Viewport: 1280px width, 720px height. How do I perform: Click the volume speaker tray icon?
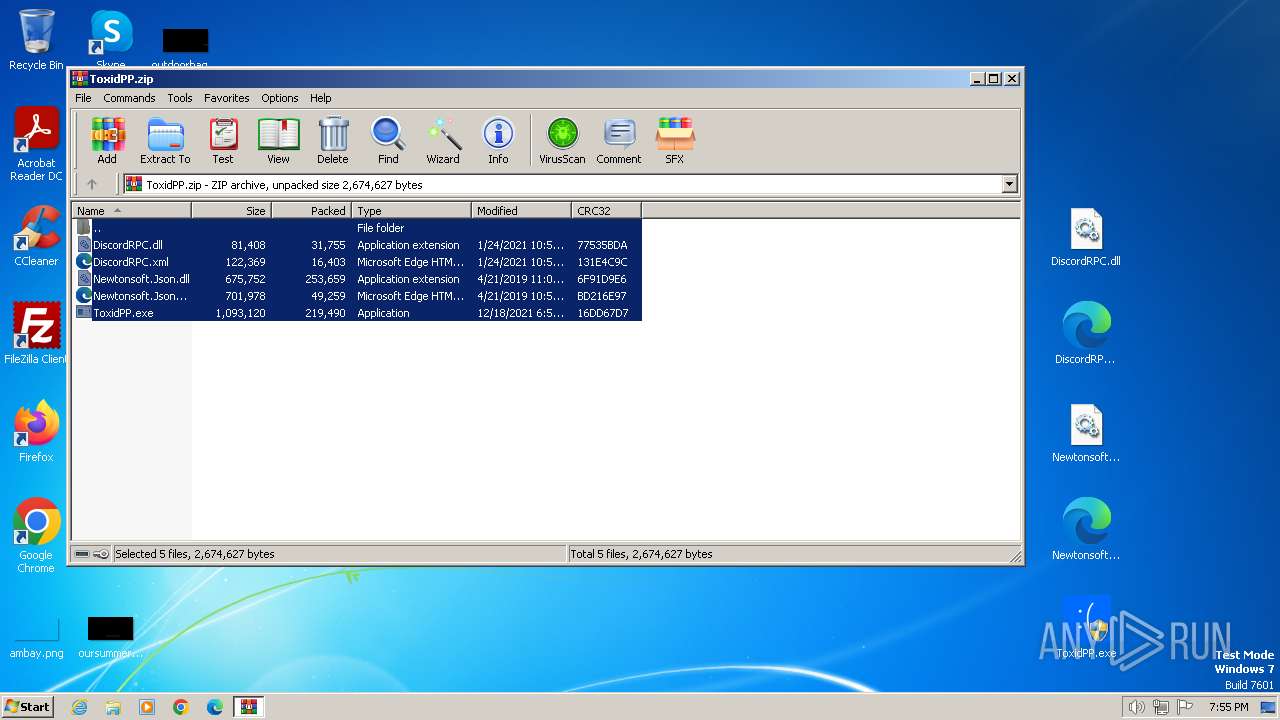[1136, 707]
